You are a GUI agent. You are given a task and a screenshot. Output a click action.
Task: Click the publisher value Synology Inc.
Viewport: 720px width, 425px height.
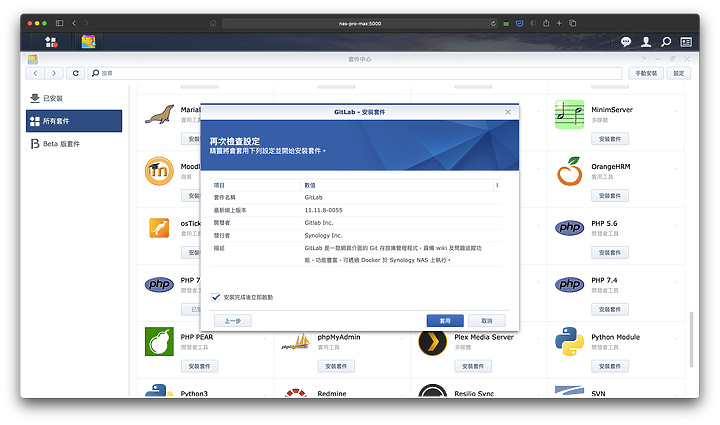(x=323, y=235)
